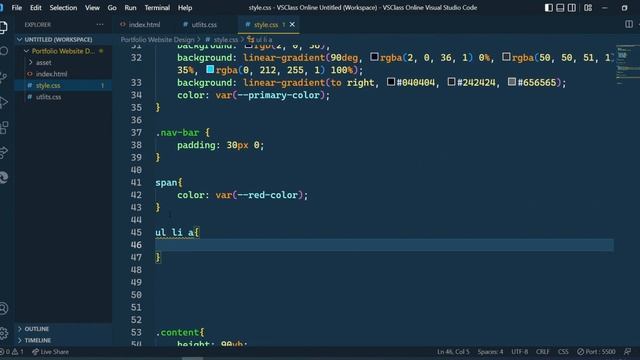The width and height of the screenshot is (640, 360).
Task: Click the .nav-bar selector text
Action: pos(177,133)
